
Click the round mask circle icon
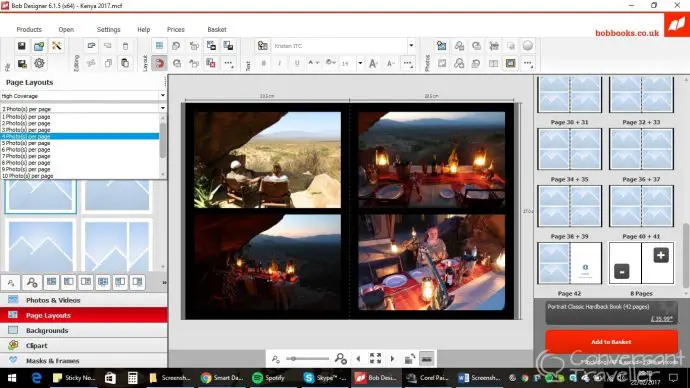pyautogui.click(x=528, y=46)
